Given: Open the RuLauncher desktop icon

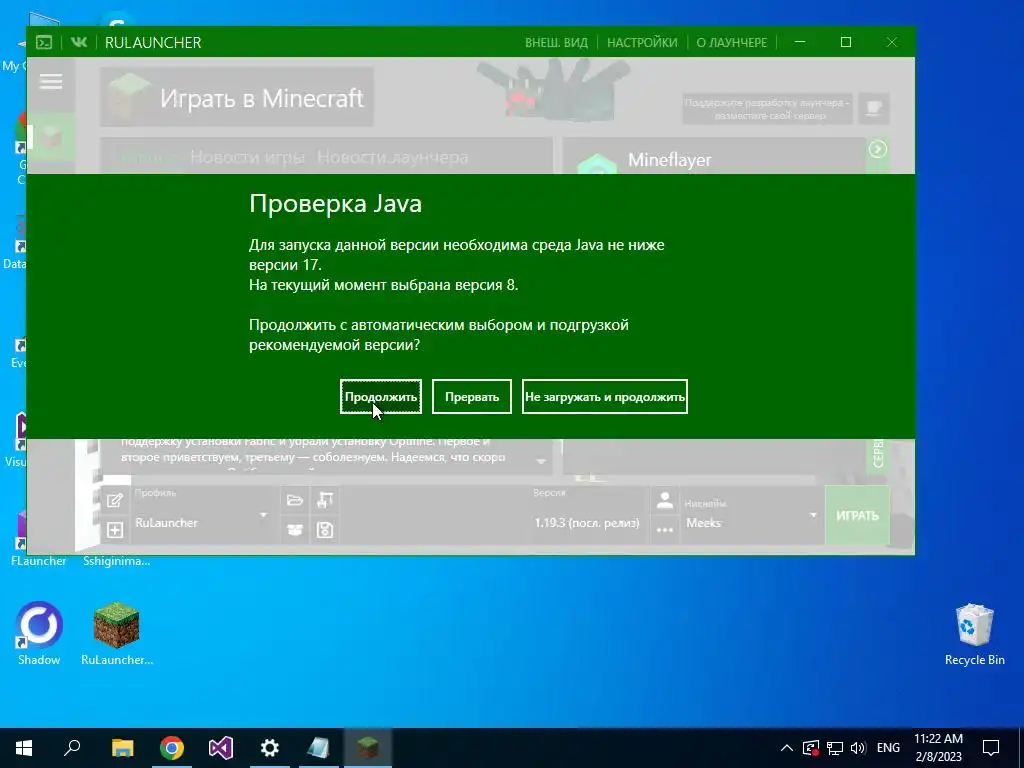Looking at the screenshot, I should tap(117, 633).
